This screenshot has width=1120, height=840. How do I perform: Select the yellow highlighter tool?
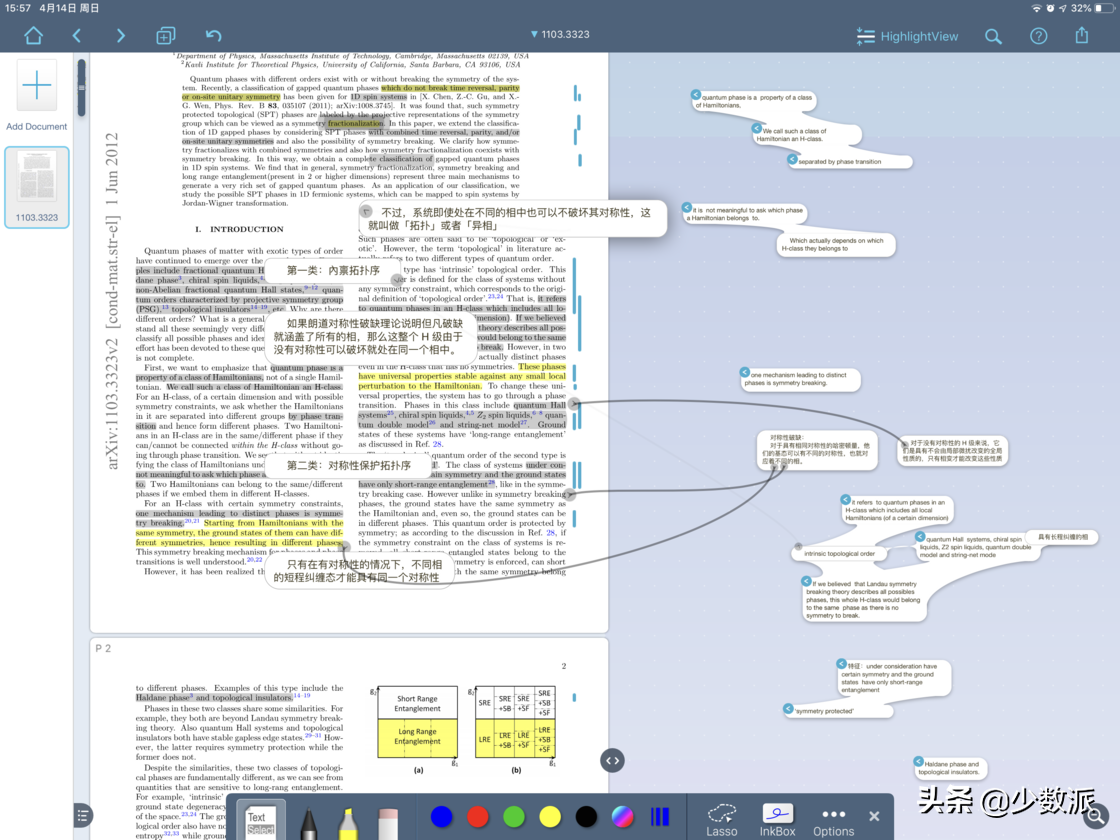click(348, 823)
